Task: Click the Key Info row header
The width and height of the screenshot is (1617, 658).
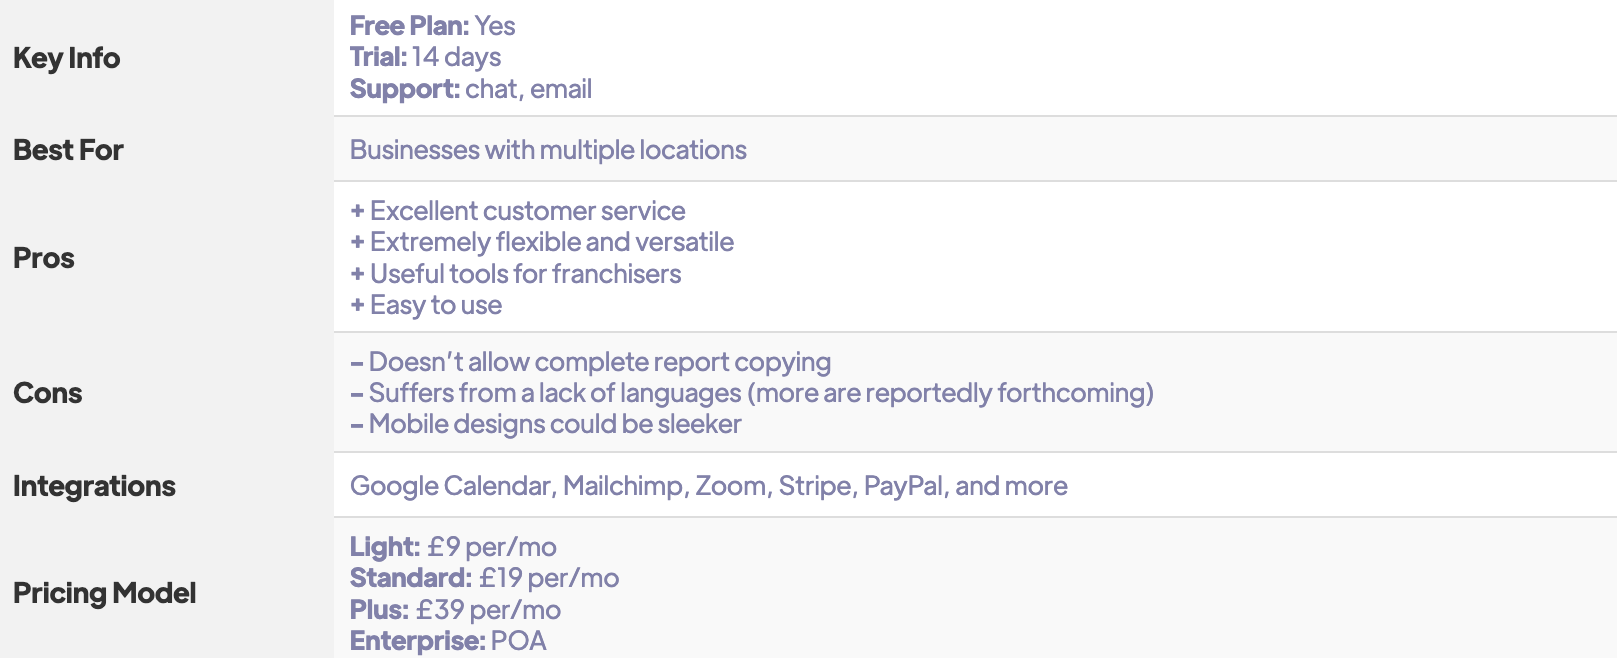Action: 66,58
